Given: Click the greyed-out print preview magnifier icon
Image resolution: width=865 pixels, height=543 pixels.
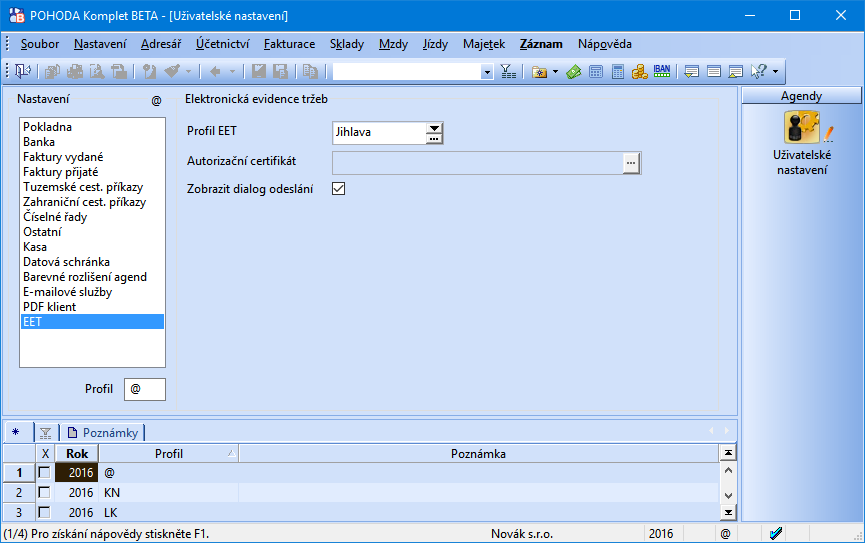Looking at the screenshot, I should pyautogui.click(x=97, y=71).
